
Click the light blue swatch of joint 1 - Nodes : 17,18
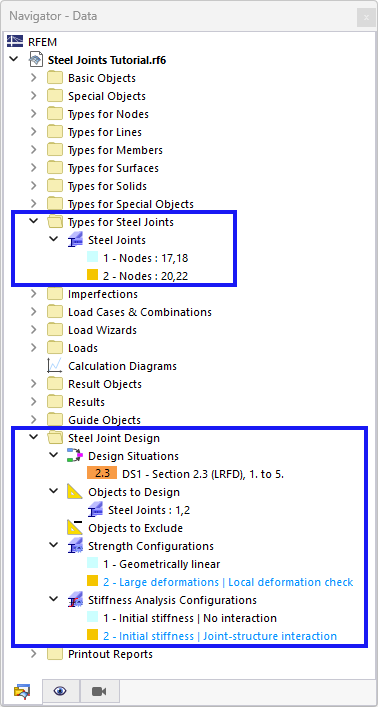coord(92,258)
